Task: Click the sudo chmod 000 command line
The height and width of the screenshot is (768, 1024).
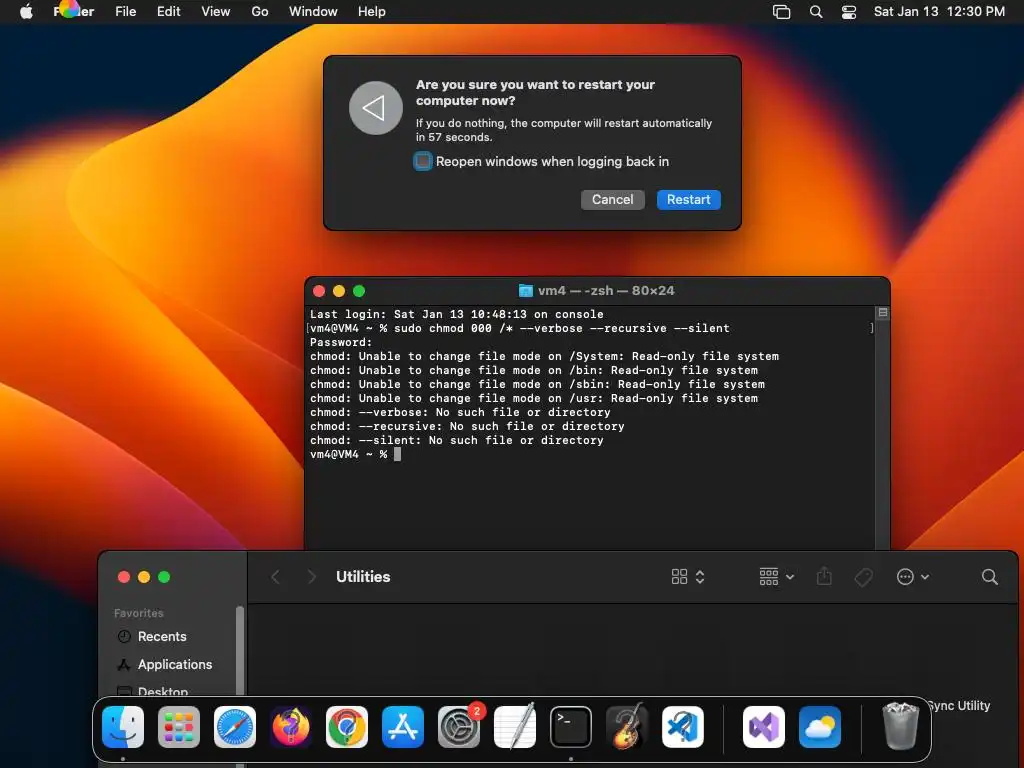Action: 519,328
